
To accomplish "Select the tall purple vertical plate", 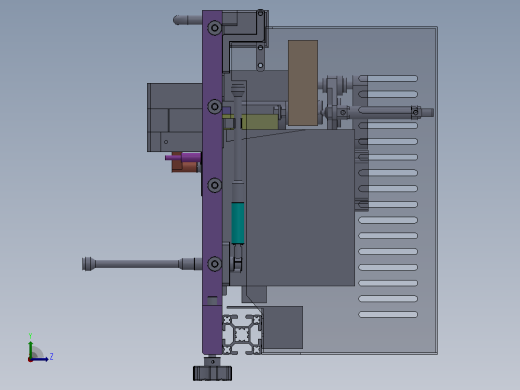I will pos(212,182).
